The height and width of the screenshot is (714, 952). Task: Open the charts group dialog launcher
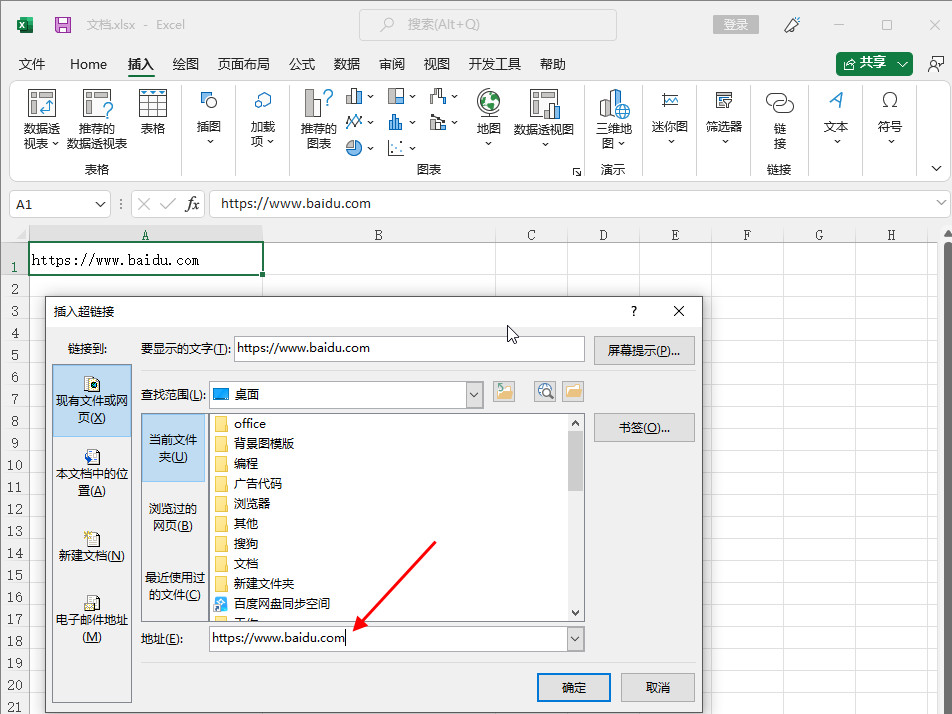(576, 172)
